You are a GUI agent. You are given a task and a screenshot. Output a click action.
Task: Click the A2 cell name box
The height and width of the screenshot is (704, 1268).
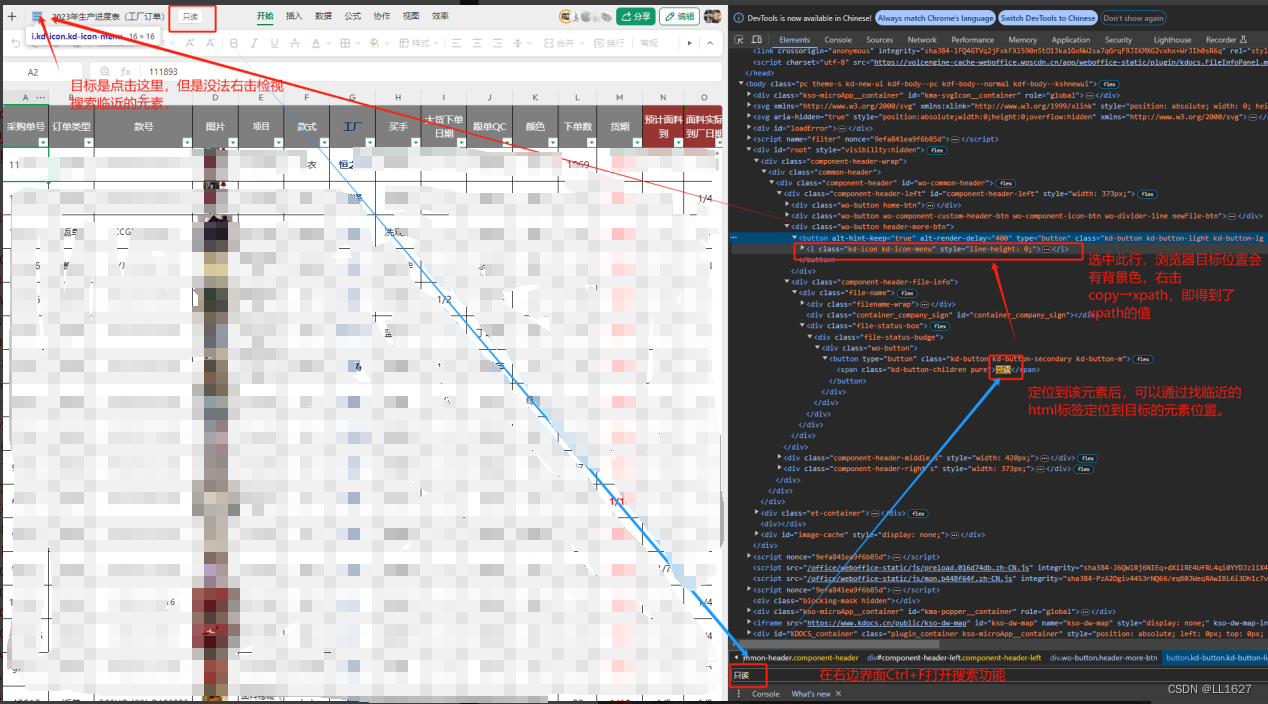(33, 72)
